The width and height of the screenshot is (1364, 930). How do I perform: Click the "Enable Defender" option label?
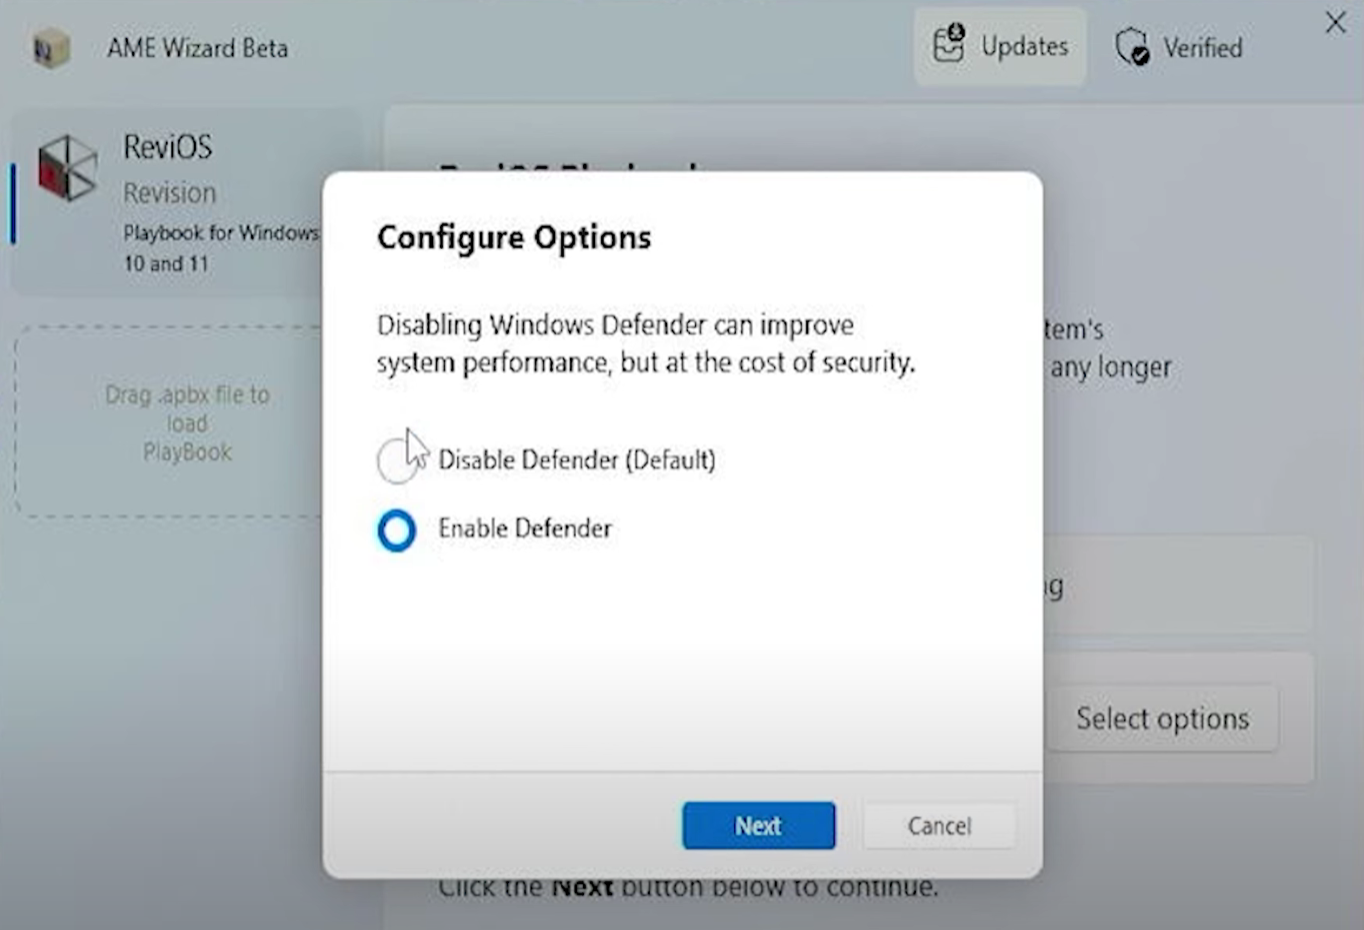525,528
